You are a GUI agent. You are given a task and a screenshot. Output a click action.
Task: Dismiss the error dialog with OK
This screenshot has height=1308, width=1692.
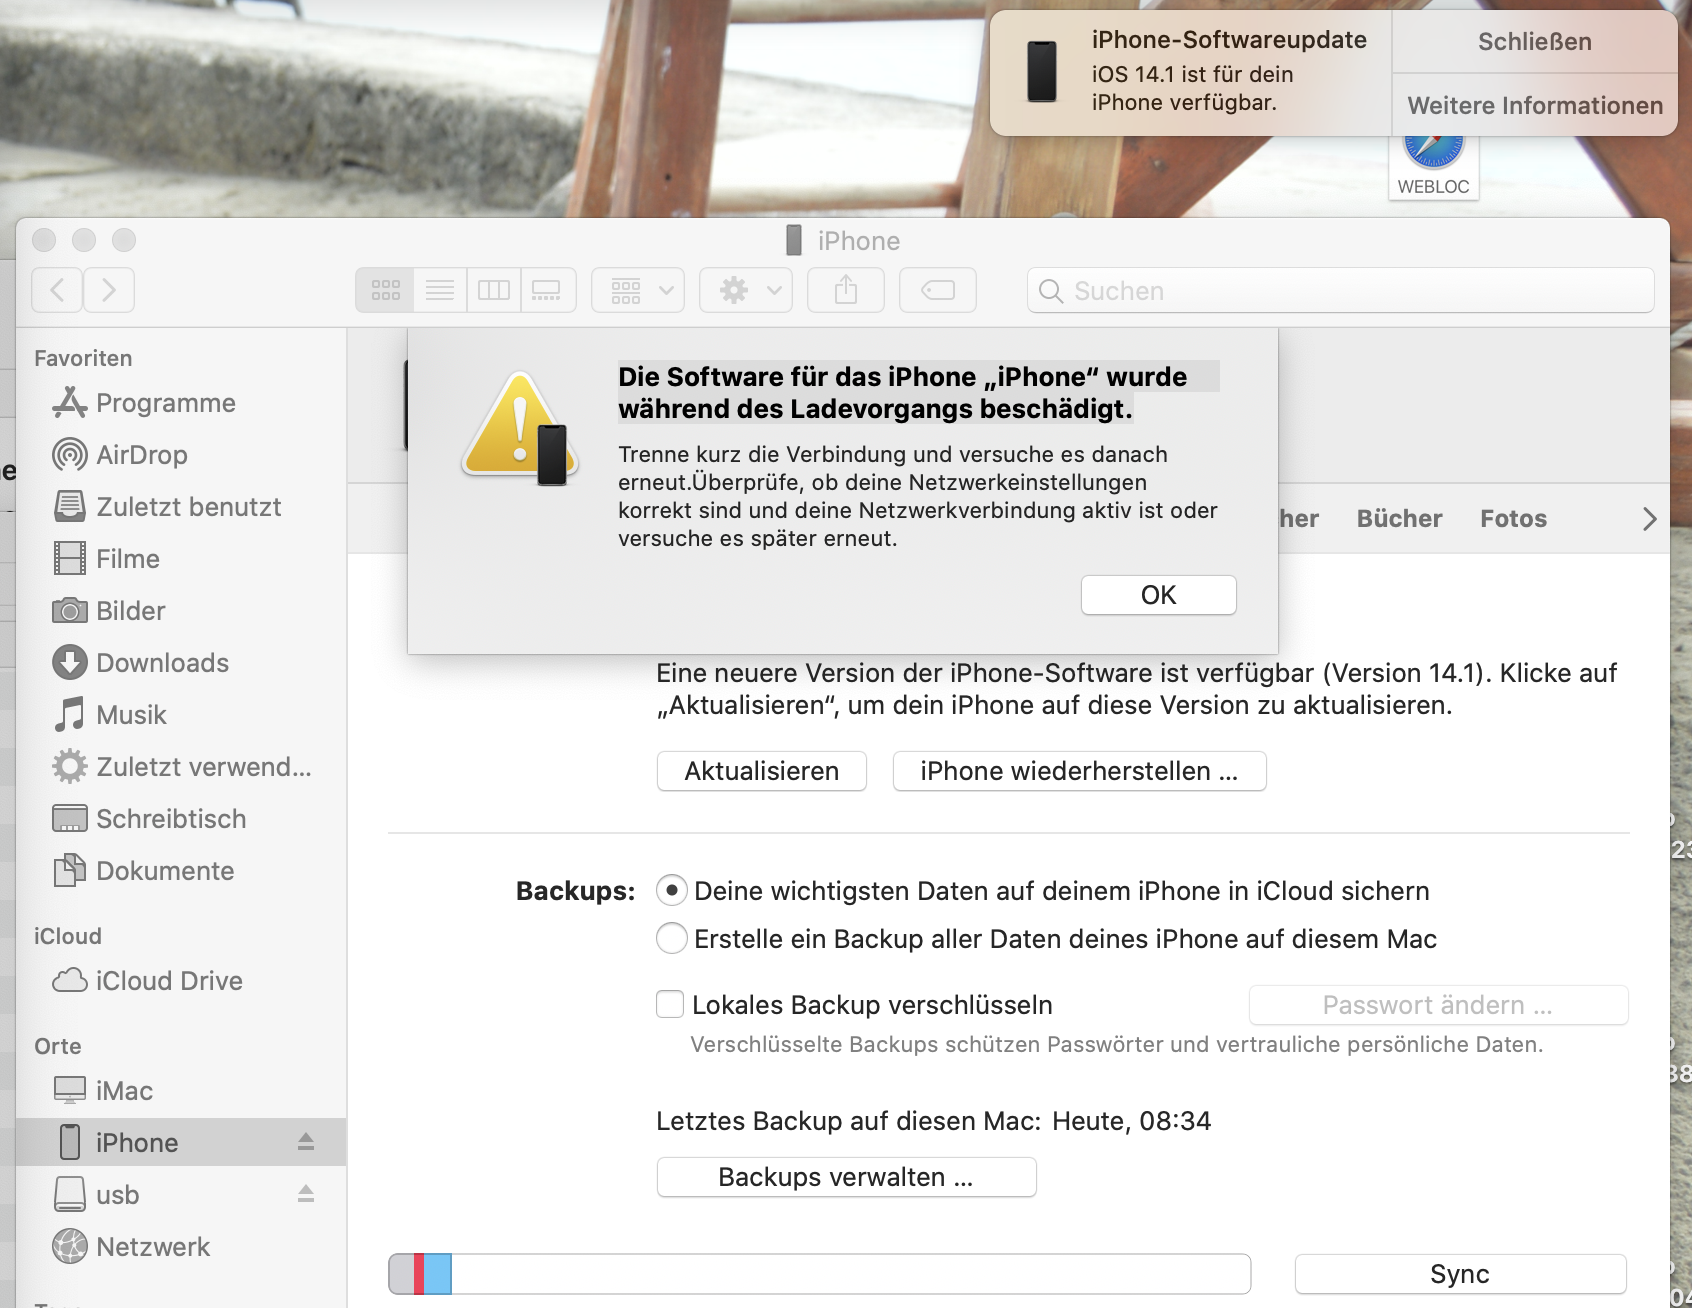click(x=1158, y=595)
